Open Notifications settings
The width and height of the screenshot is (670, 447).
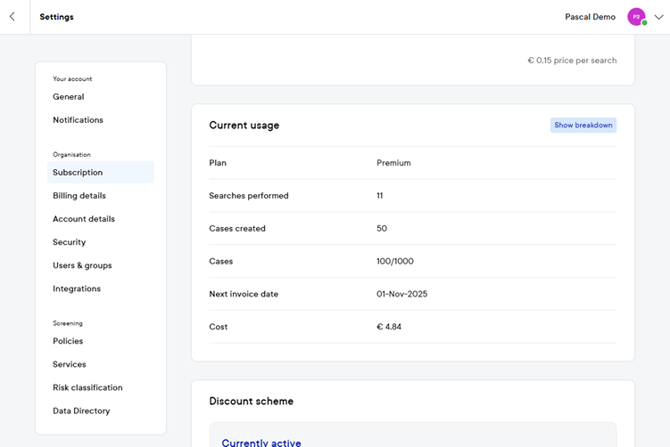(78, 120)
